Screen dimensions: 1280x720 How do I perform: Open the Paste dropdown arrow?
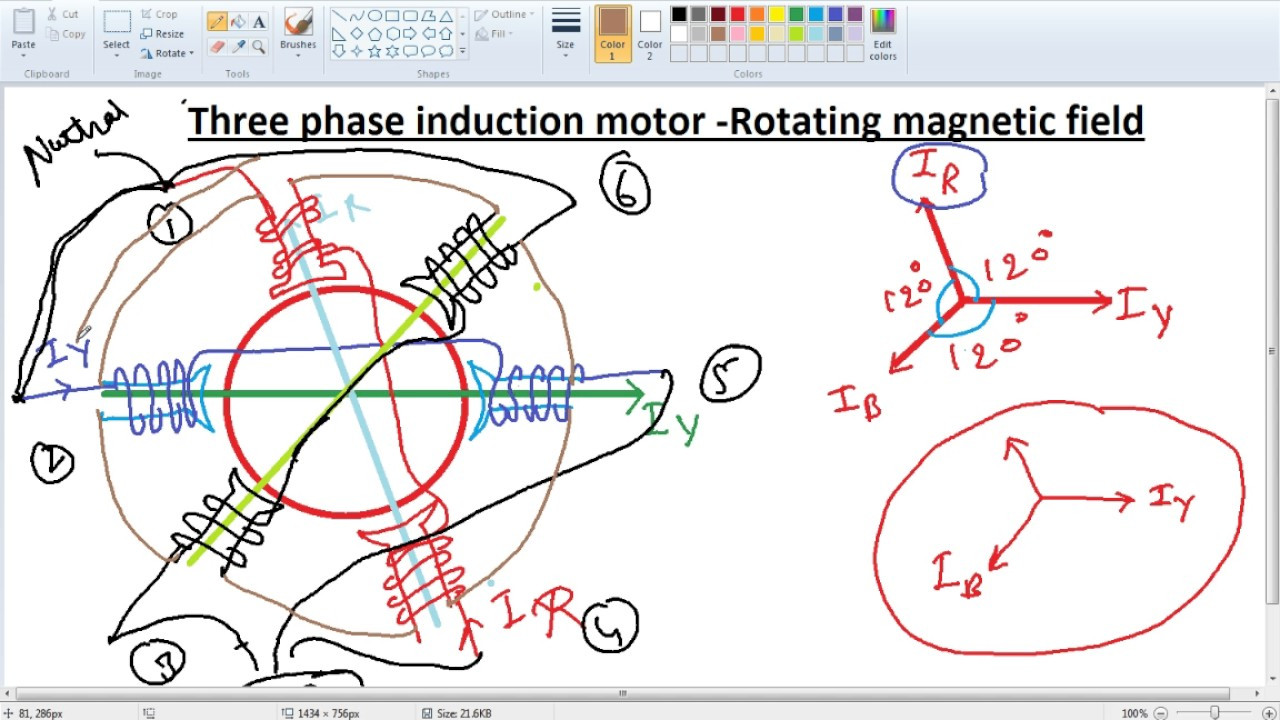pos(23,55)
